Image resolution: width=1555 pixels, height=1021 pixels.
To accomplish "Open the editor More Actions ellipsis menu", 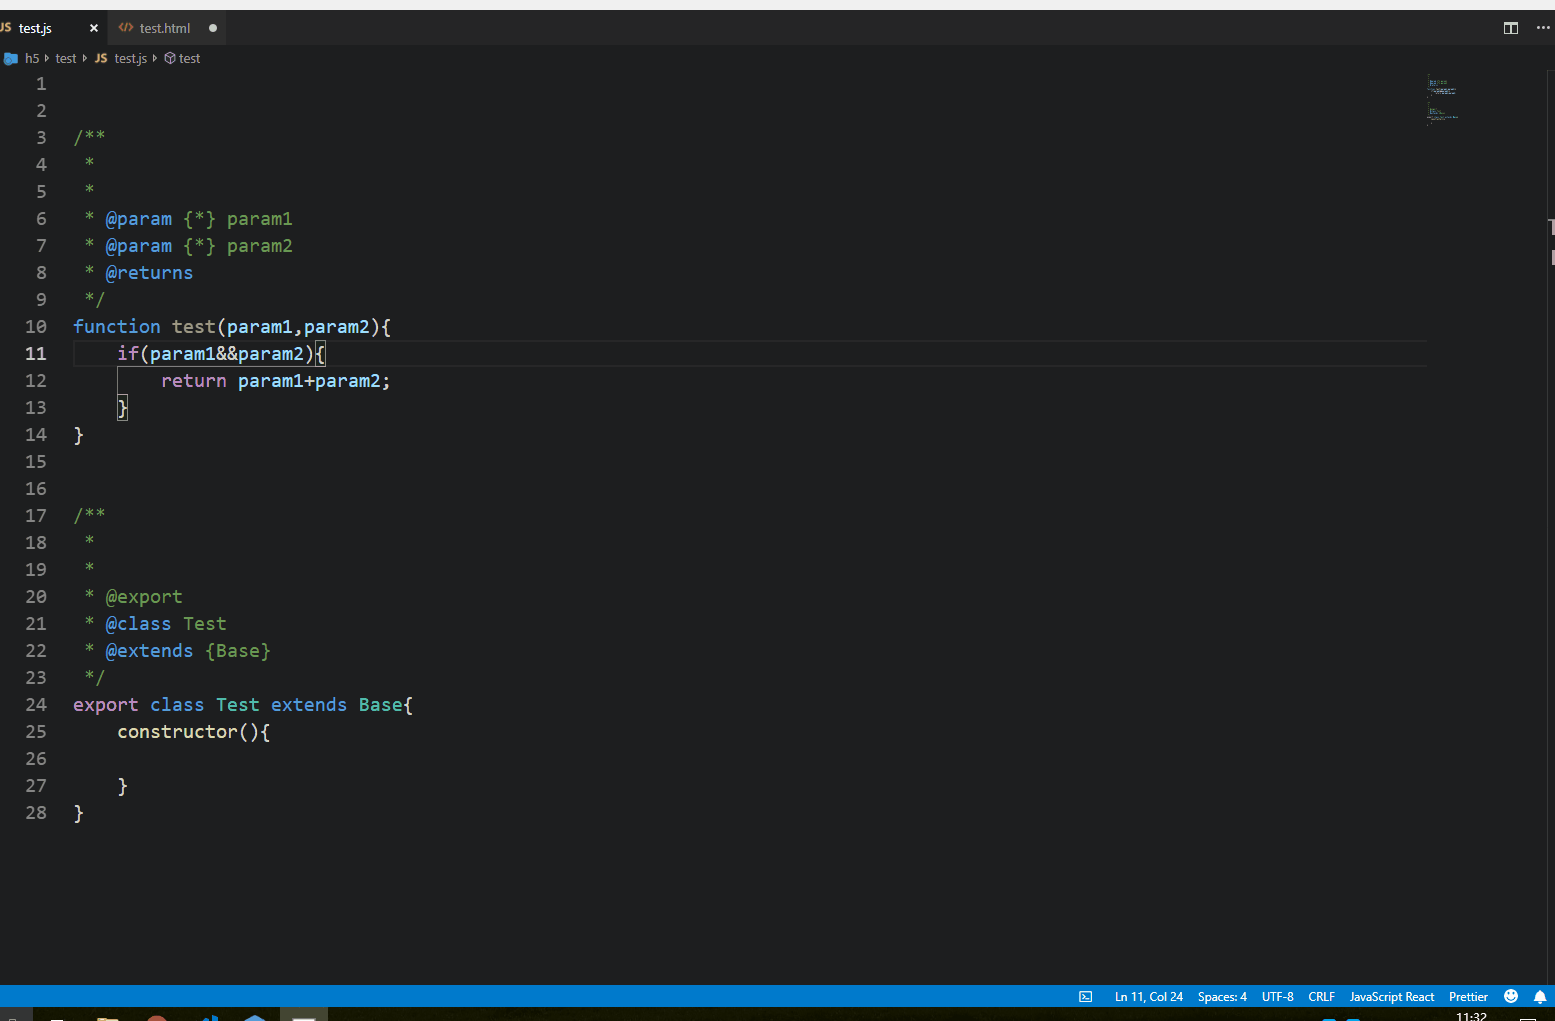I will [x=1543, y=28].
